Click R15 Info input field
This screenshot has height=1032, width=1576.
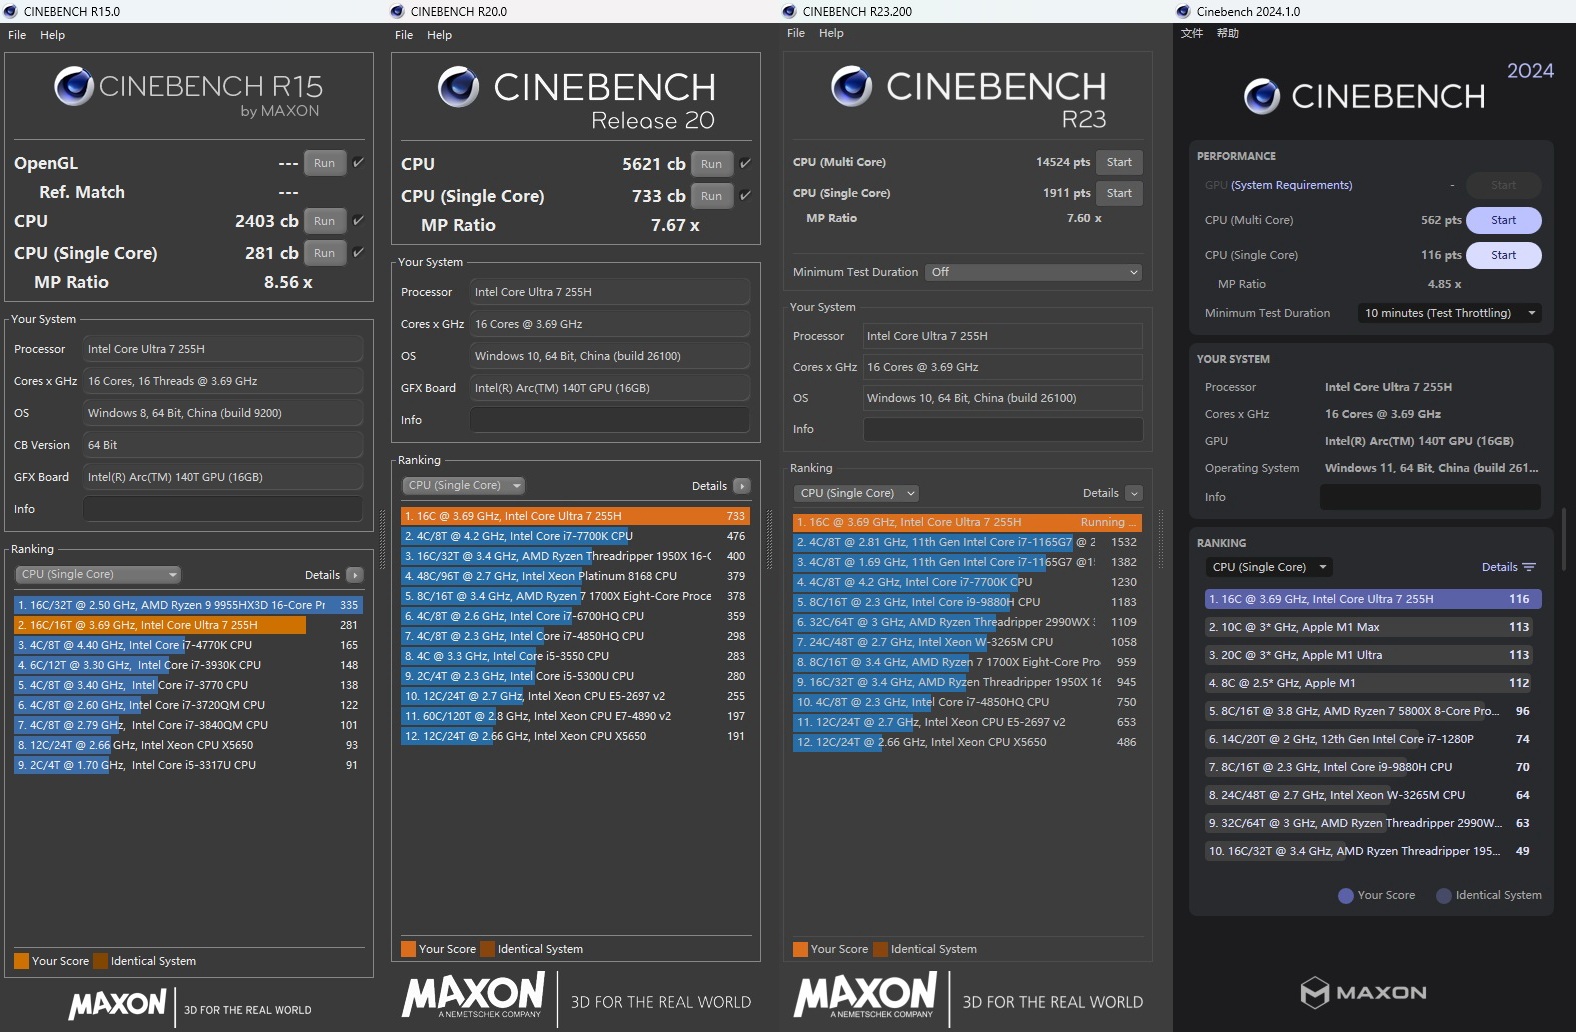(x=222, y=509)
